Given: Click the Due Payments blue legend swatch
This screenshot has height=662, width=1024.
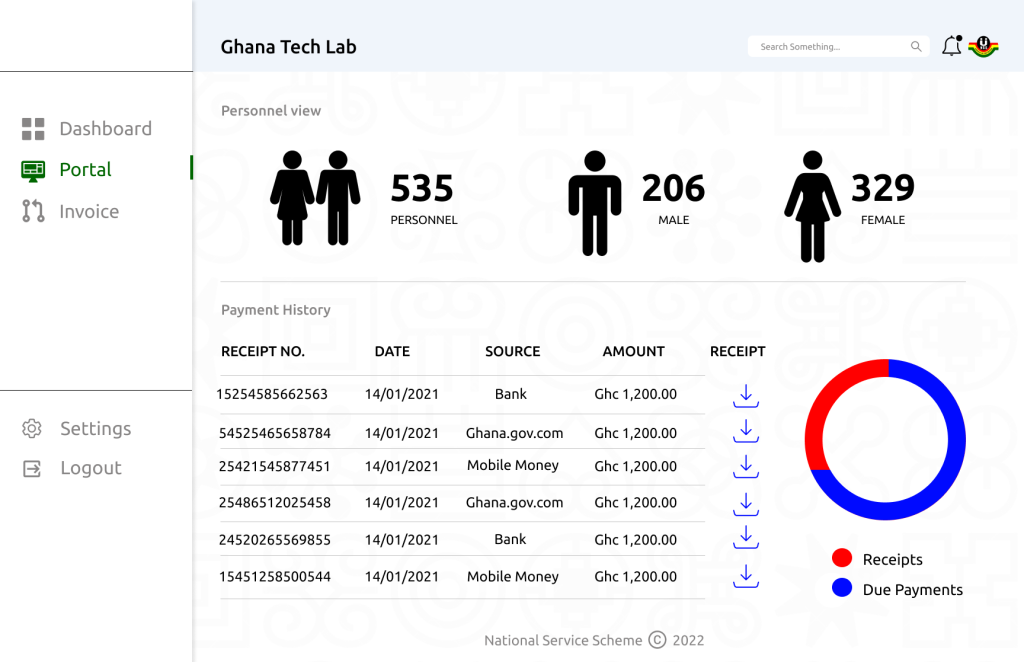Looking at the screenshot, I should pos(841,589).
